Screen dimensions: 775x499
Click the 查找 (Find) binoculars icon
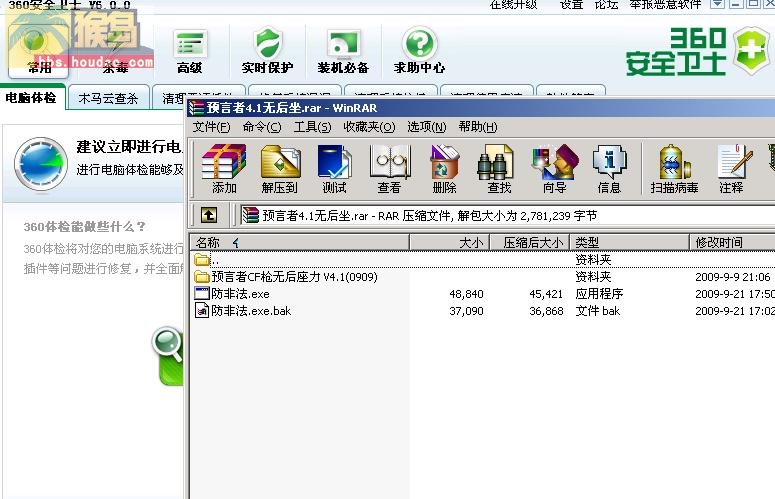click(498, 162)
